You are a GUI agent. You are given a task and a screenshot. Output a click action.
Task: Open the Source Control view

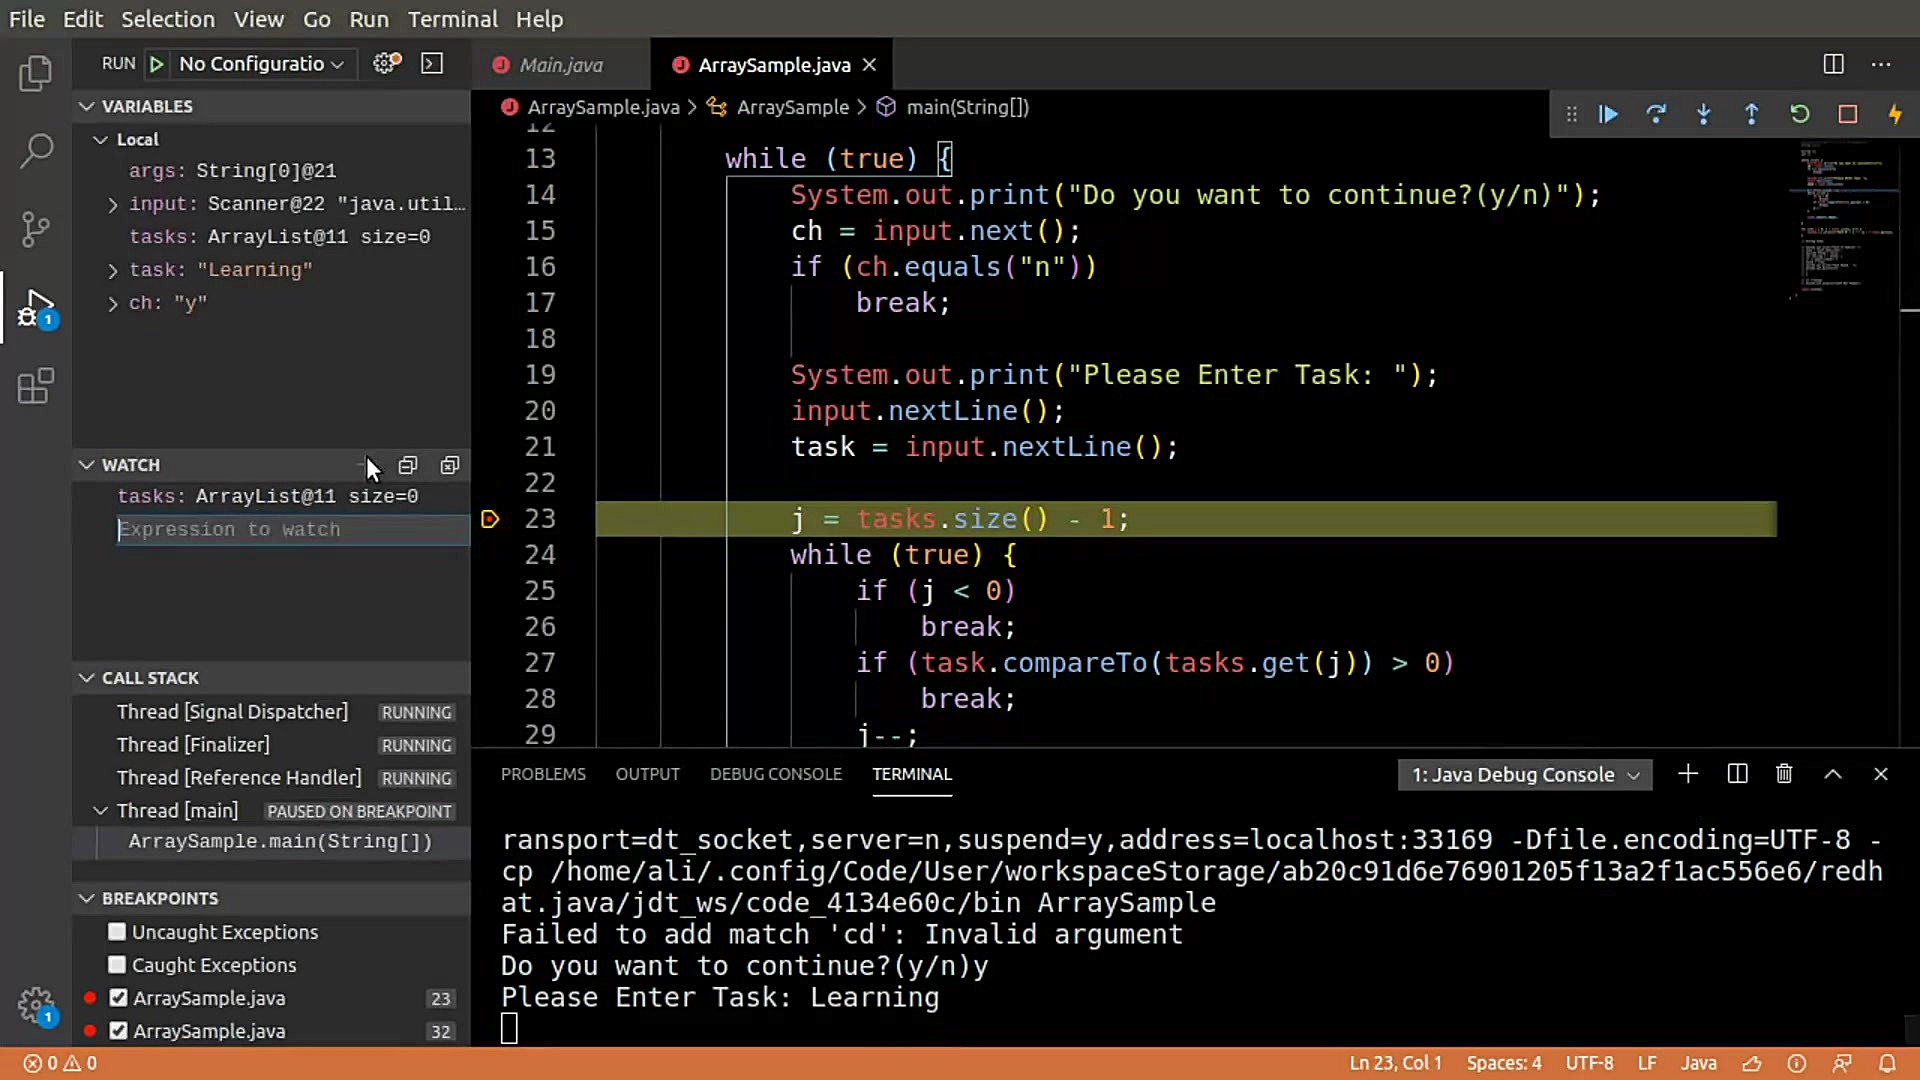point(36,229)
